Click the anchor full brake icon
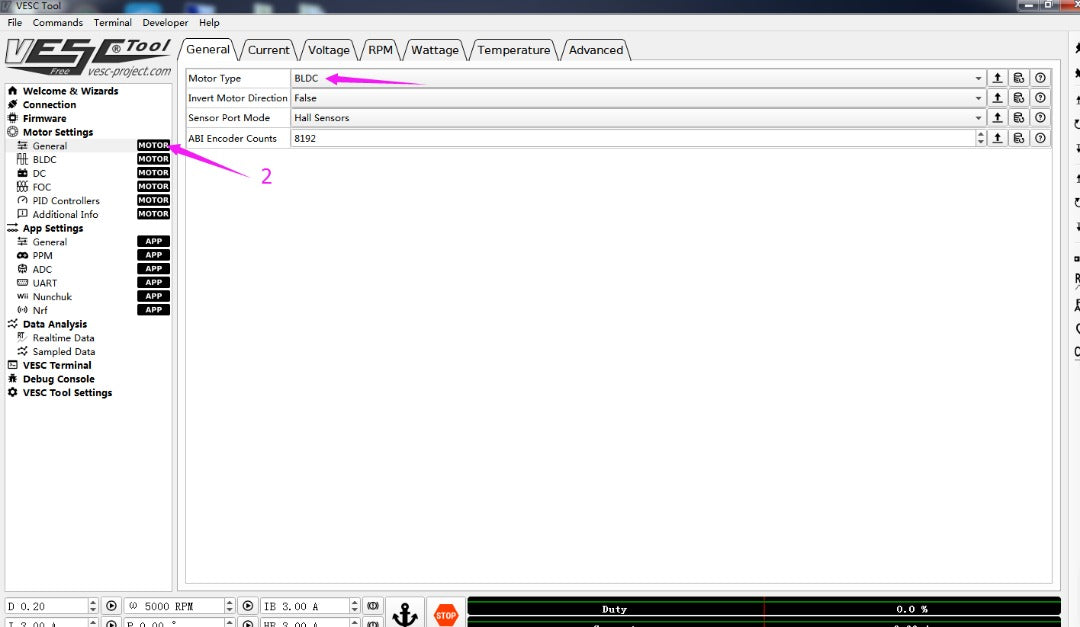Screen dimensions: 1080x627 point(404,613)
